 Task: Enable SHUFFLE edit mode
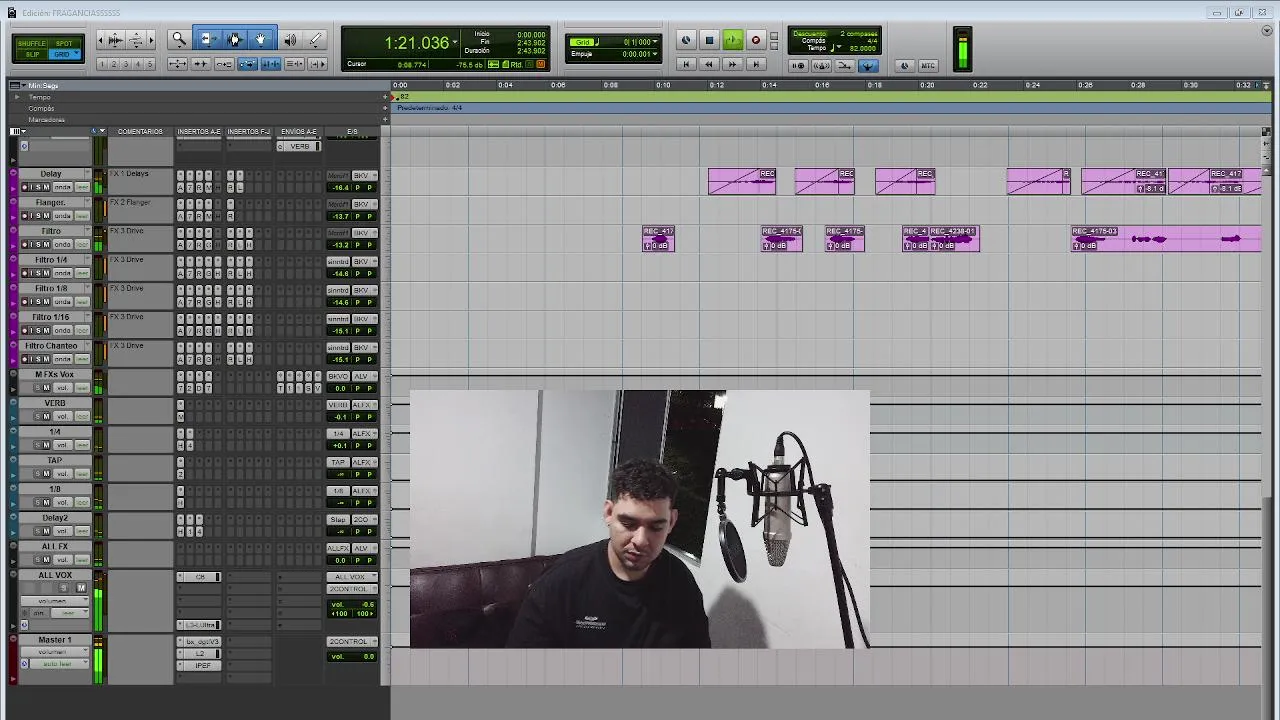pos(32,44)
